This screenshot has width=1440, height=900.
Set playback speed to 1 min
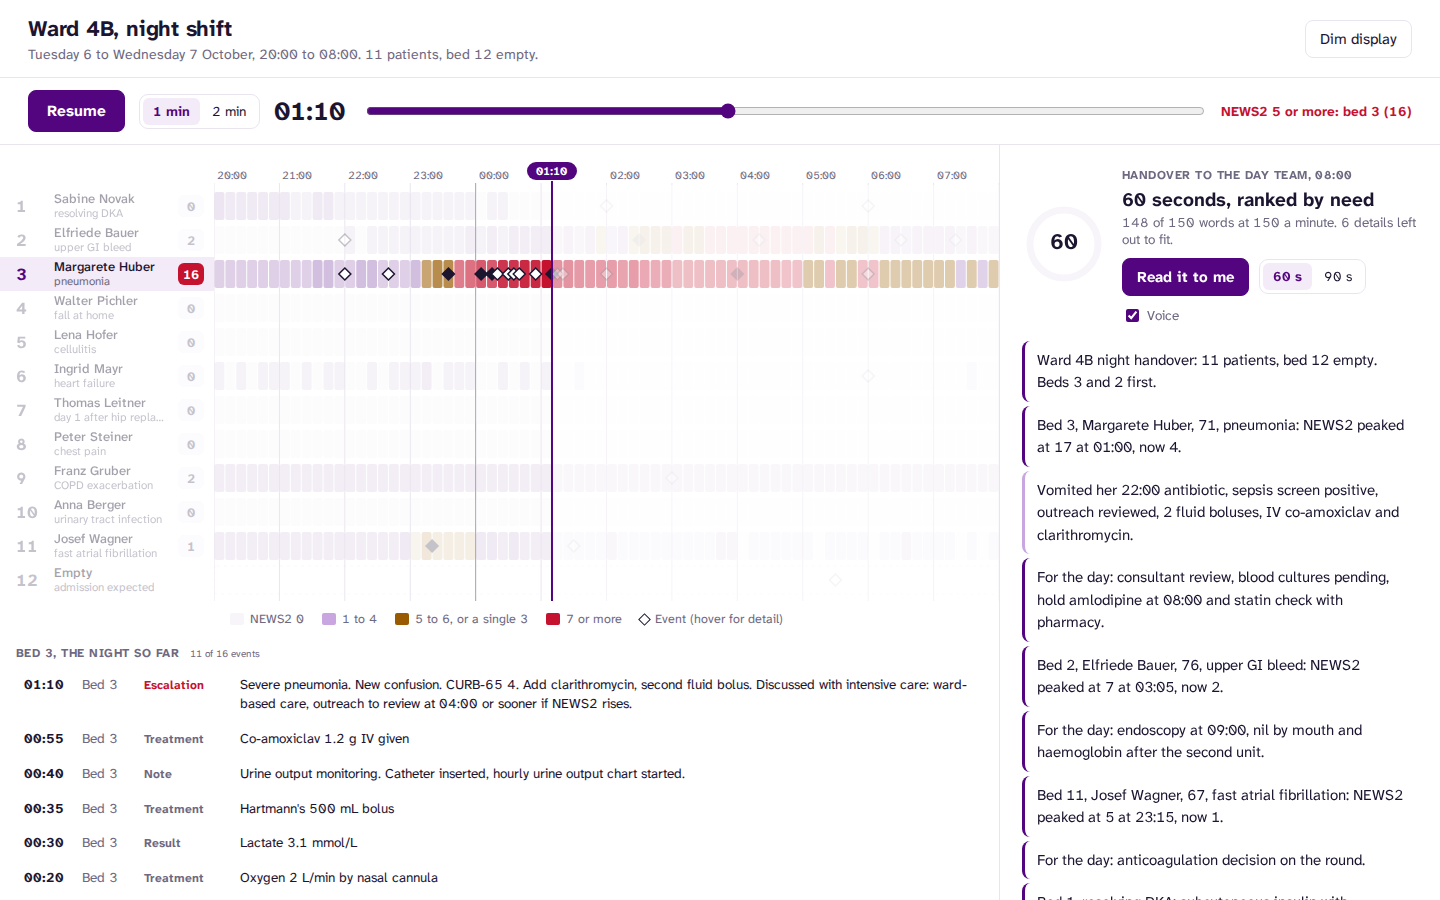171,111
